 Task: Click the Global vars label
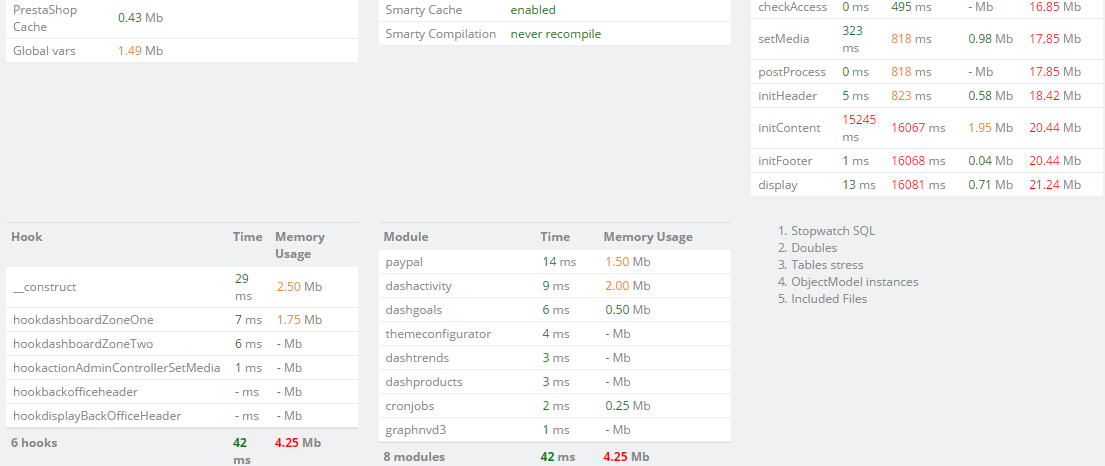click(44, 50)
